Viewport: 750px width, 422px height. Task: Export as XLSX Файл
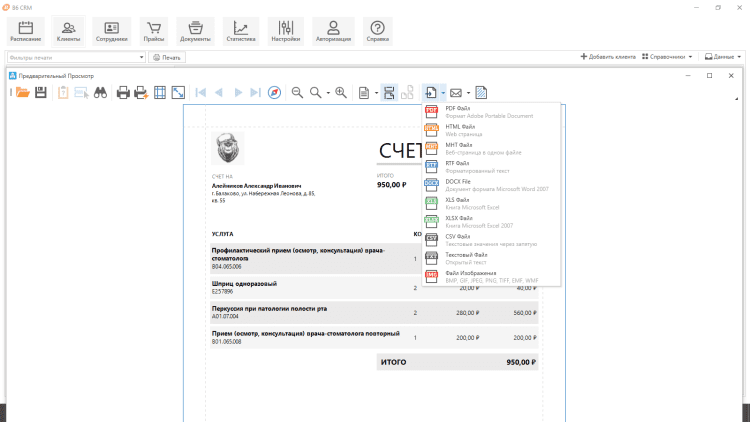tap(491, 222)
